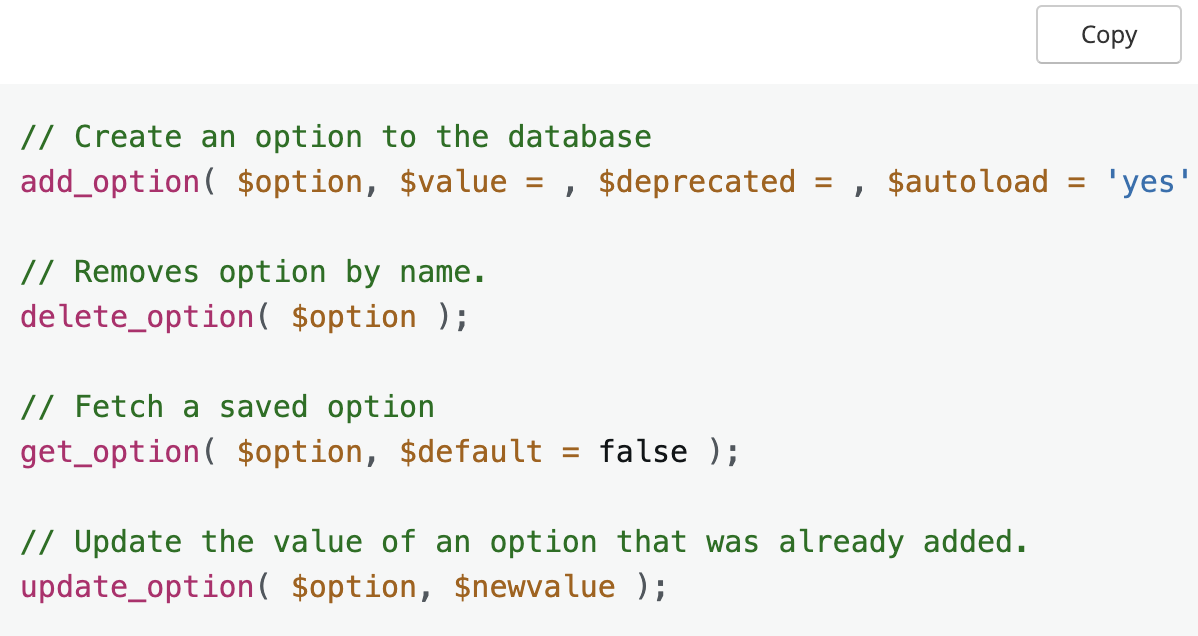Click the get_option function name
Viewport: 1198px width, 636px height.
click(110, 452)
